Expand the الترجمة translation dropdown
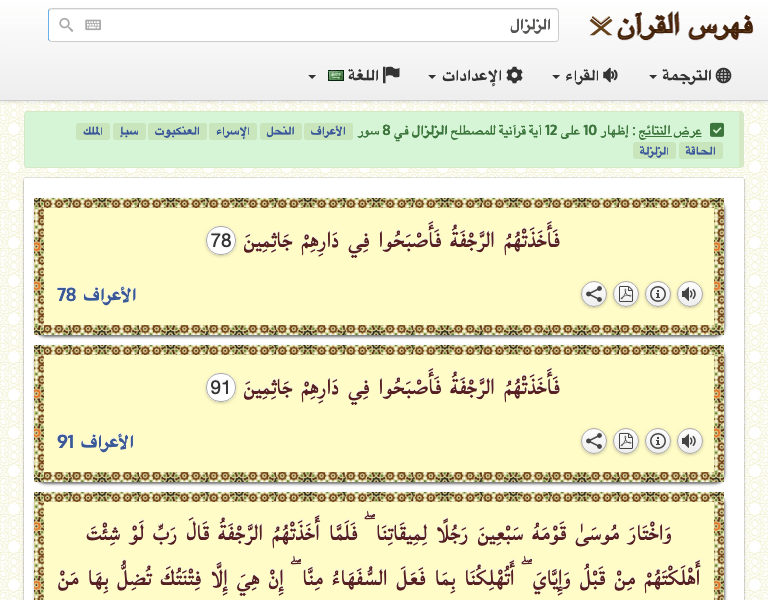This screenshot has height=600, width=768. coord(690,76)
